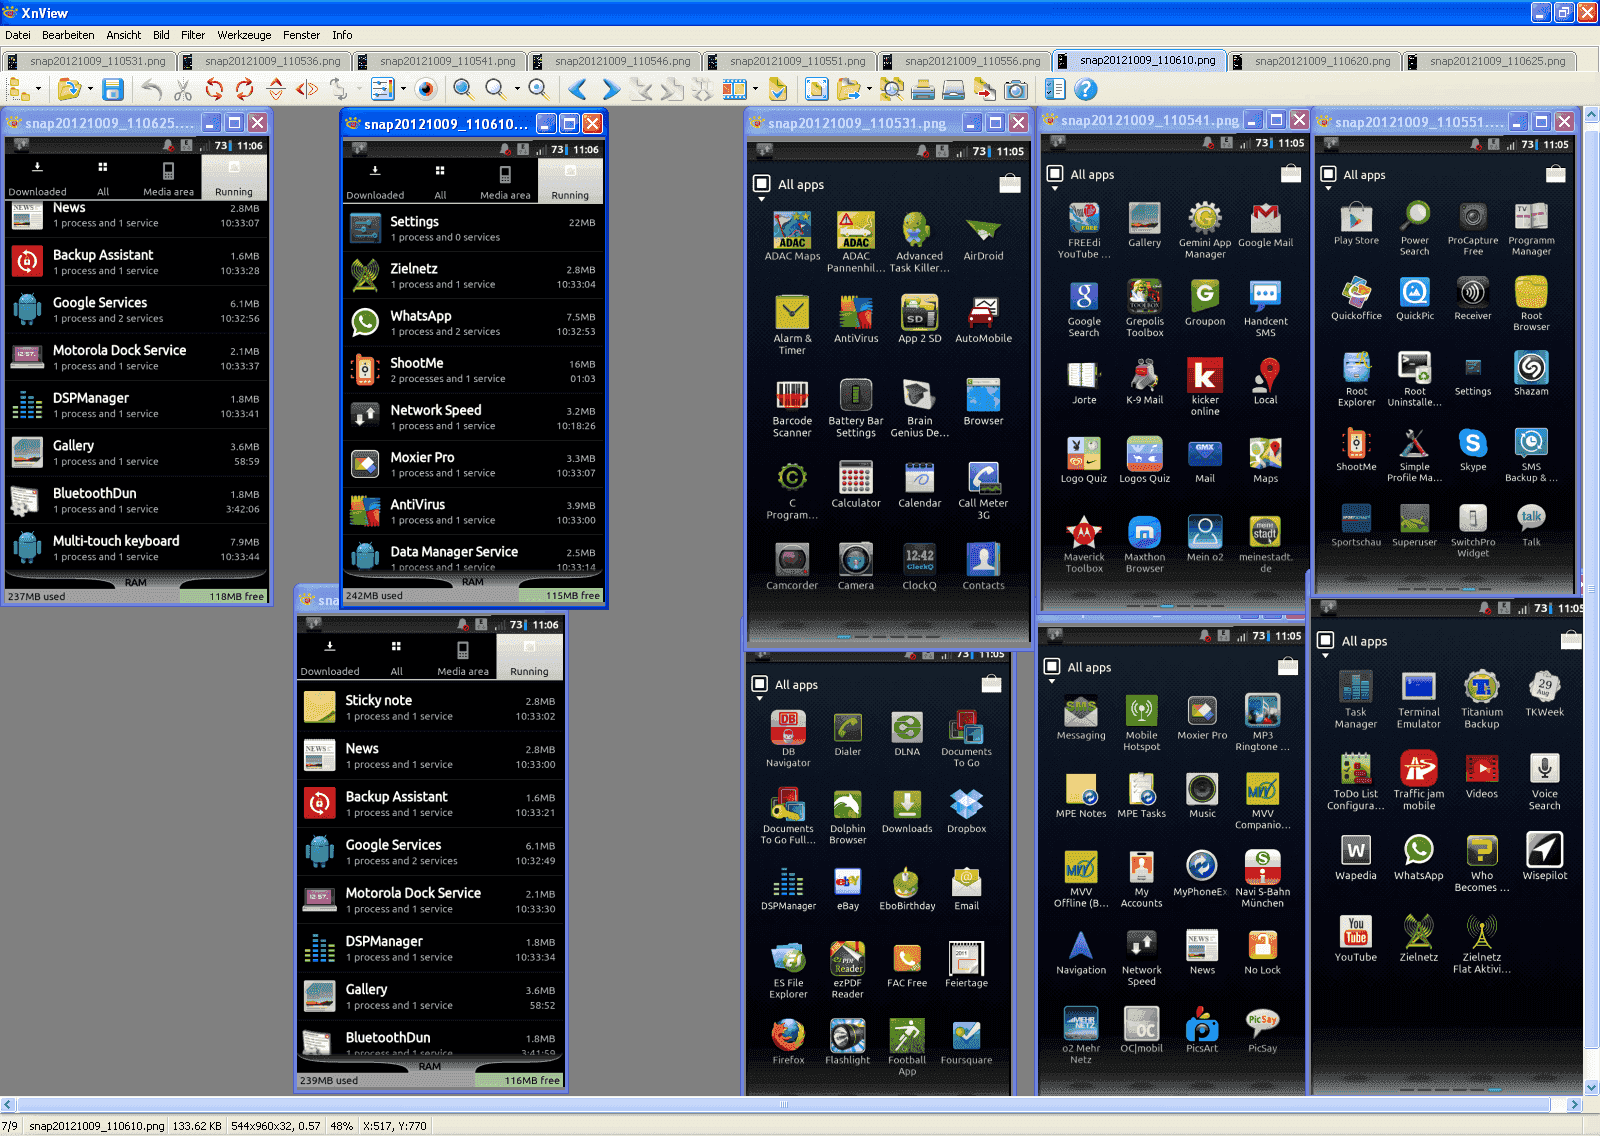Image resolution: width=1600 pixels, height=1136 pixels.
Task: Click the Undo arrow icon
Action: pos(151,90)
